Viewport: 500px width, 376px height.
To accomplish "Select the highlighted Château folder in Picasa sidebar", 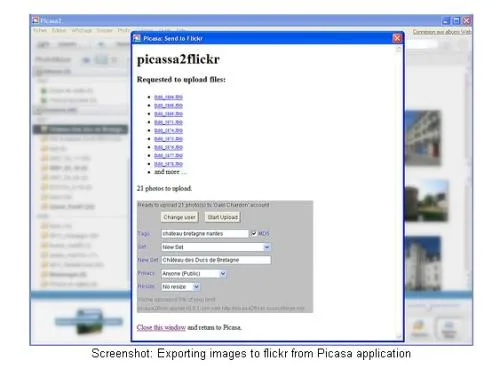I will point(80,129).
